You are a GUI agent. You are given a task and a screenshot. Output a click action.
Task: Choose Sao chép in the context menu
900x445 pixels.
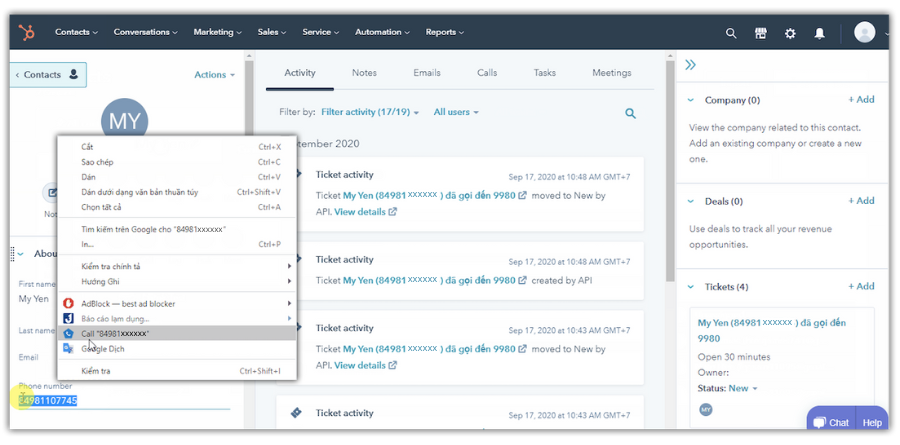(97, 162)
